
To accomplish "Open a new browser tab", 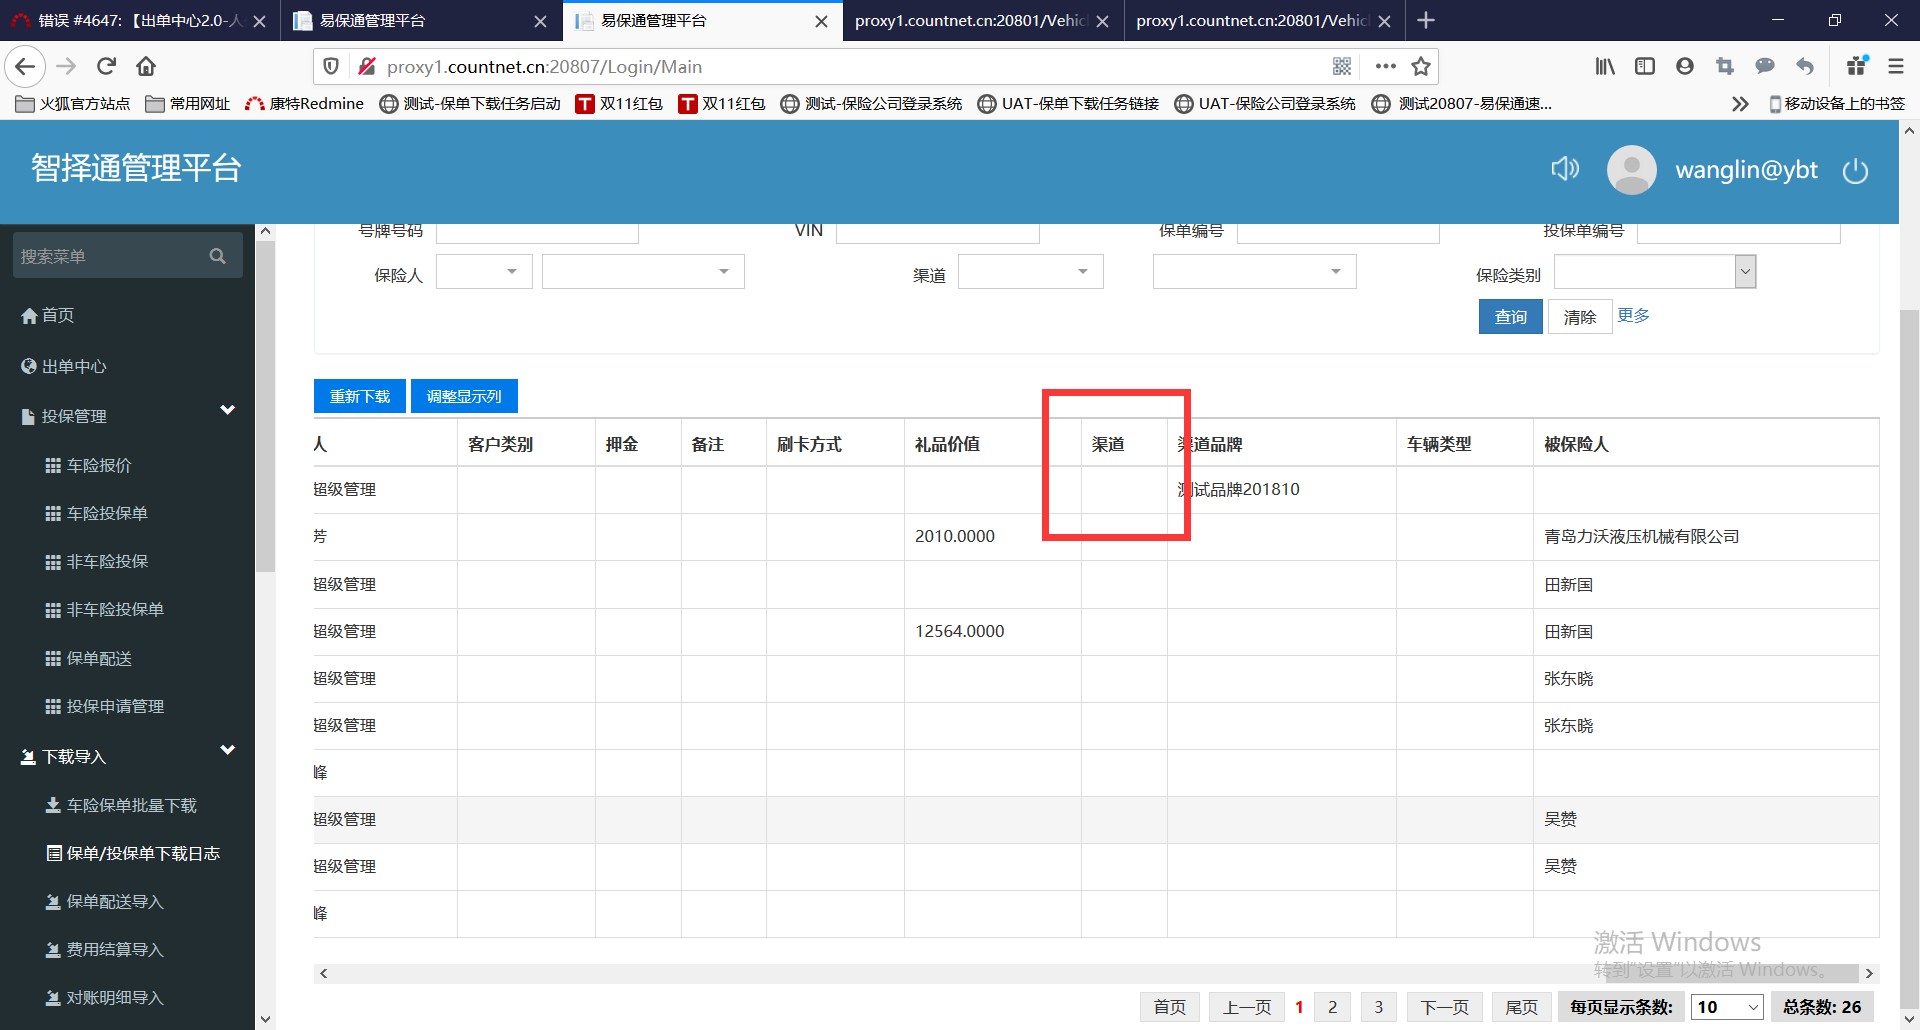I will (x=1426, y=20).
